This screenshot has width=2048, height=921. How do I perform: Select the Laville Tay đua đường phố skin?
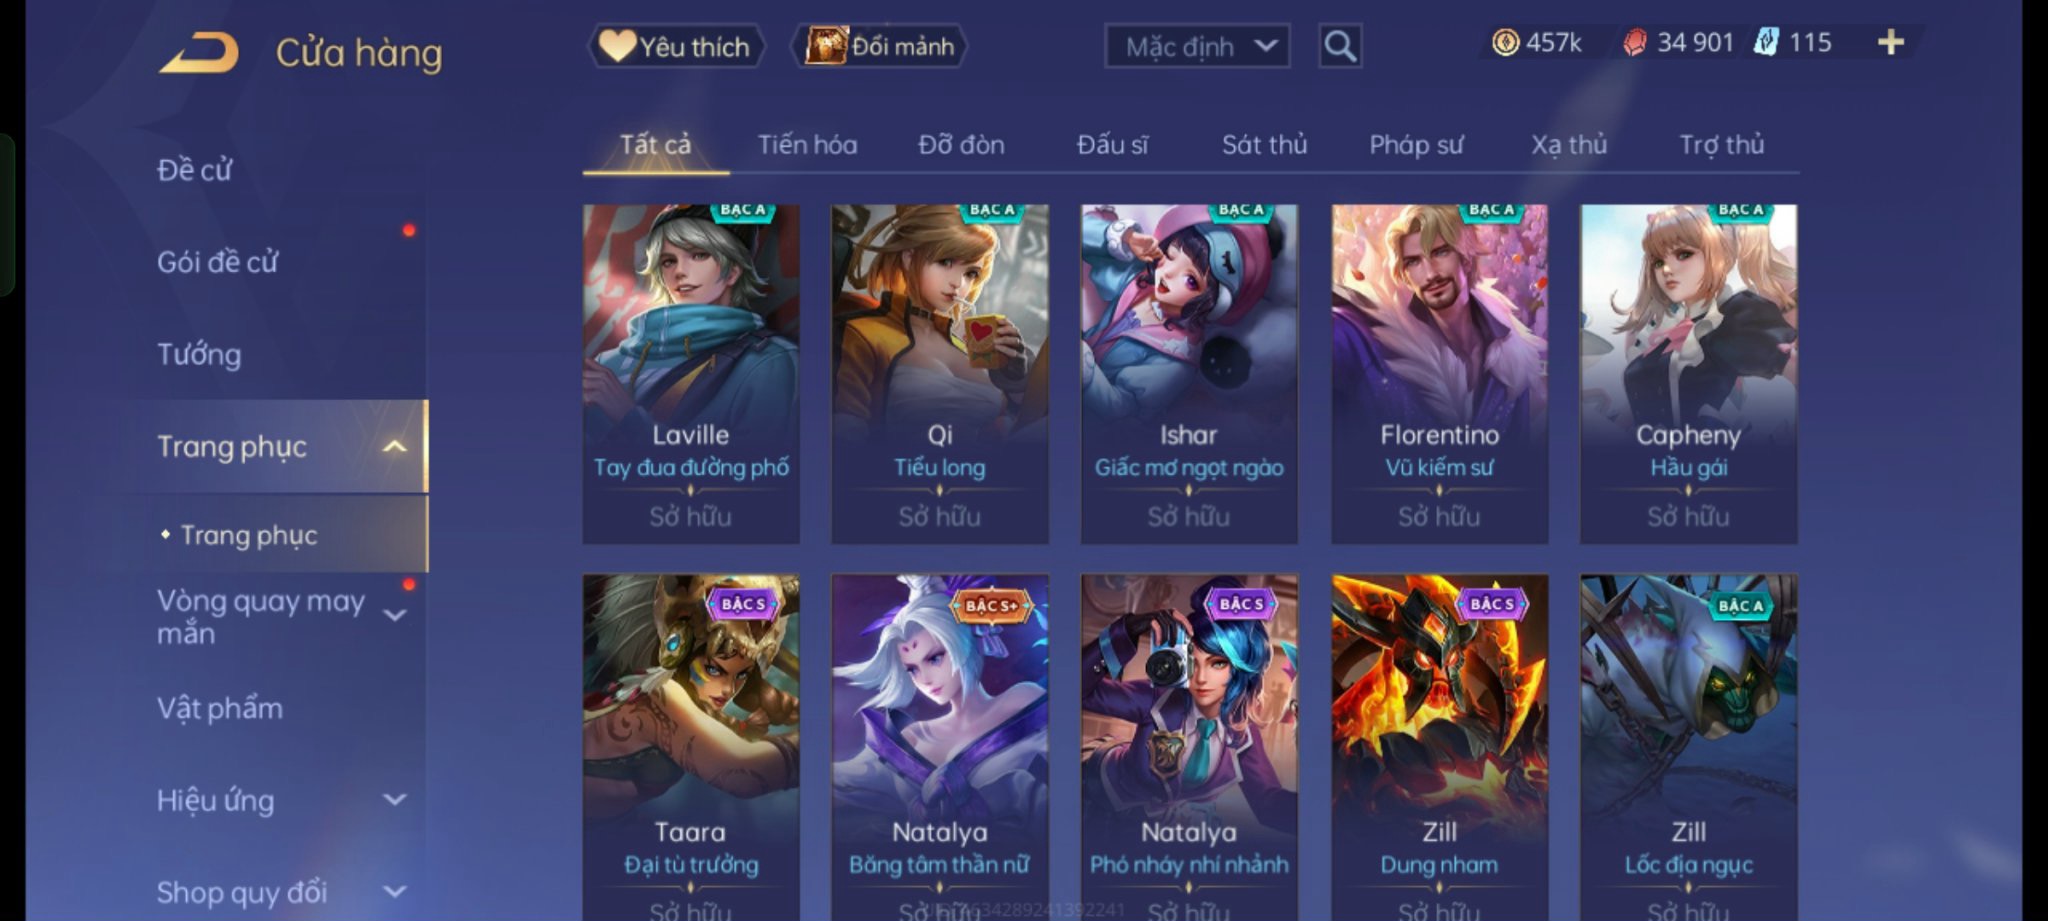[x=691, y=374]
